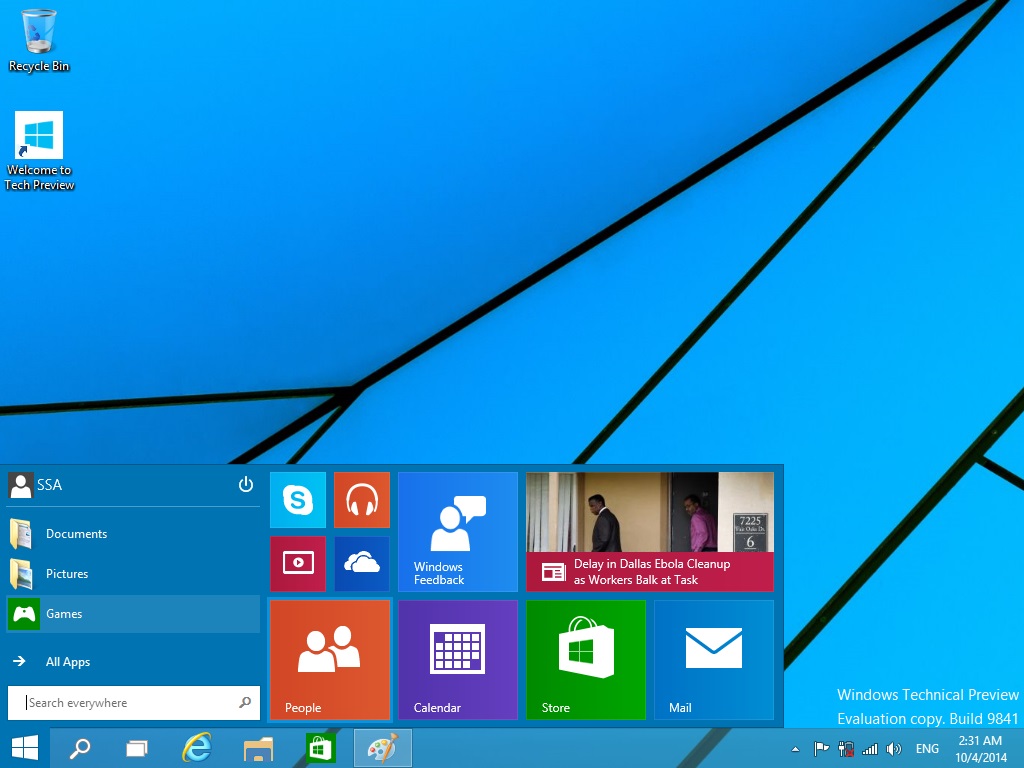Screen dimensions: 1024x768
Task: Open the Video tile
Action: 298,564
